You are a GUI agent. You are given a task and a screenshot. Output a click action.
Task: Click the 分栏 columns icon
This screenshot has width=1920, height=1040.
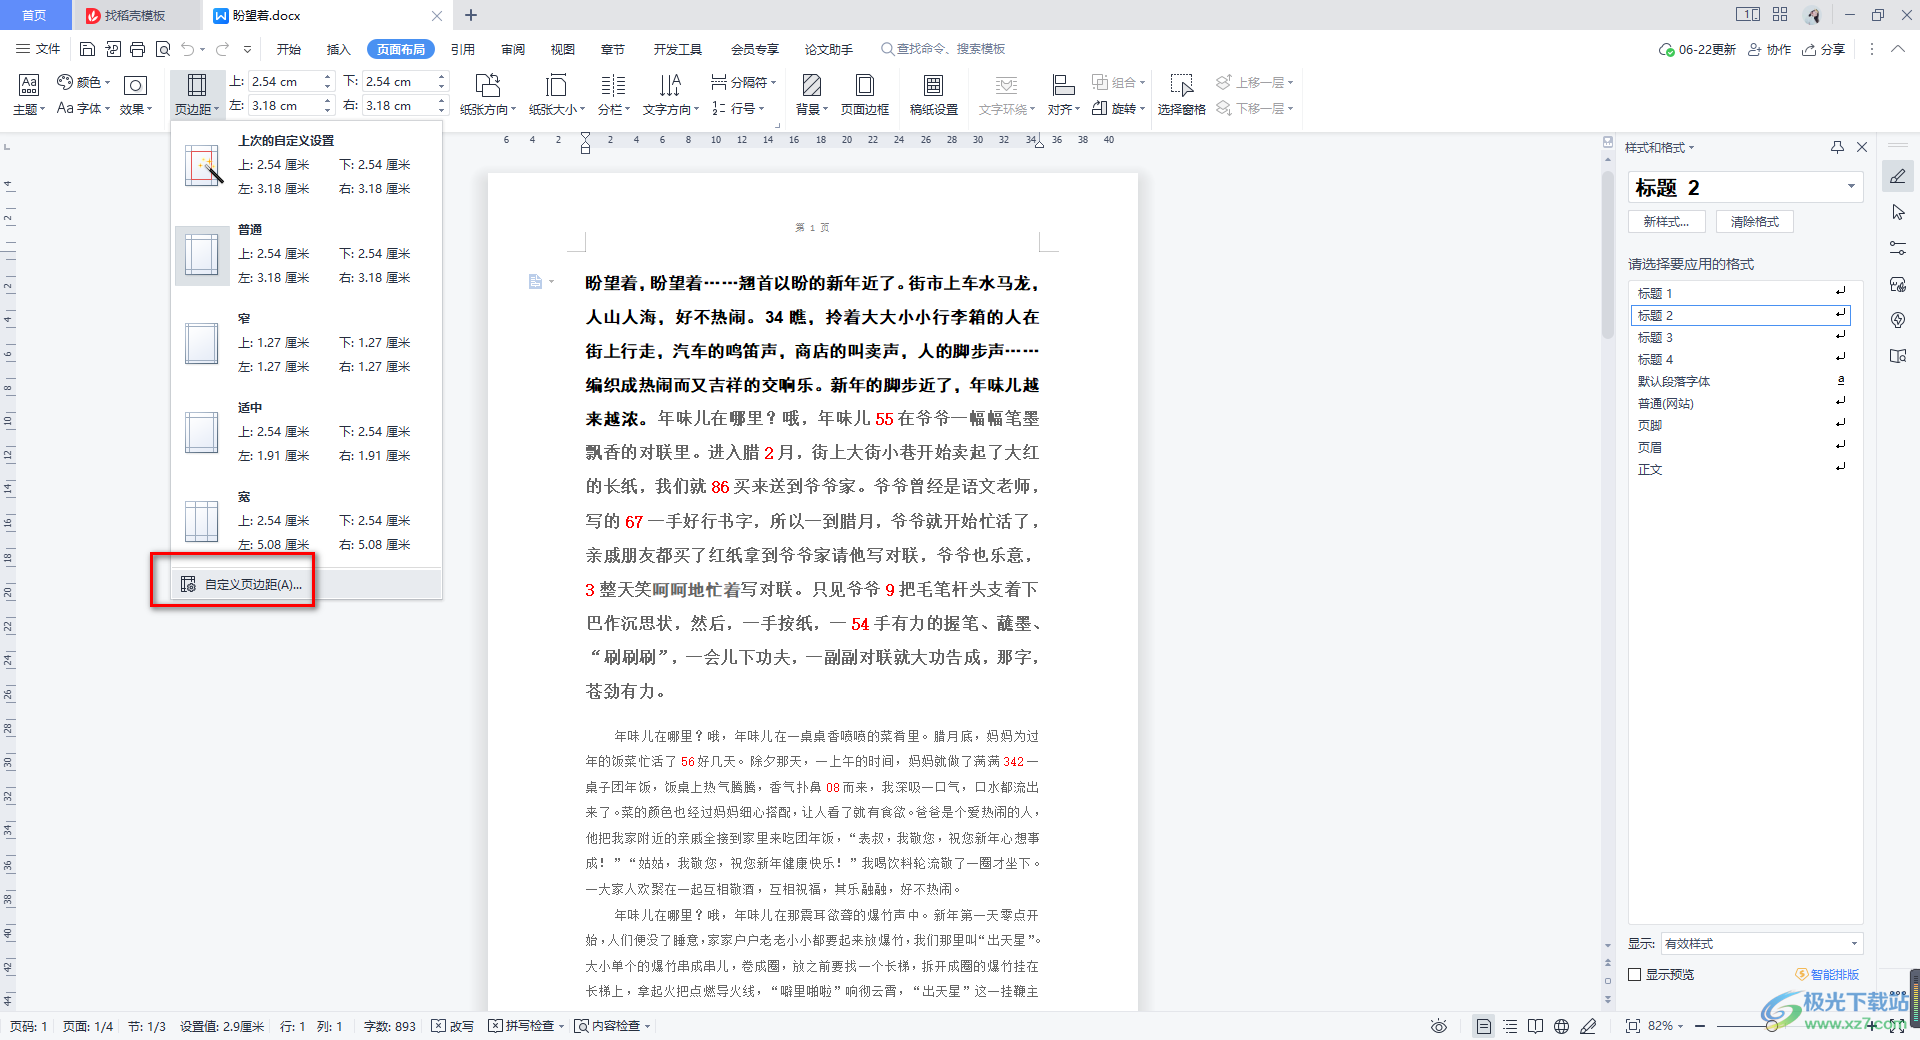coord(613,85)
